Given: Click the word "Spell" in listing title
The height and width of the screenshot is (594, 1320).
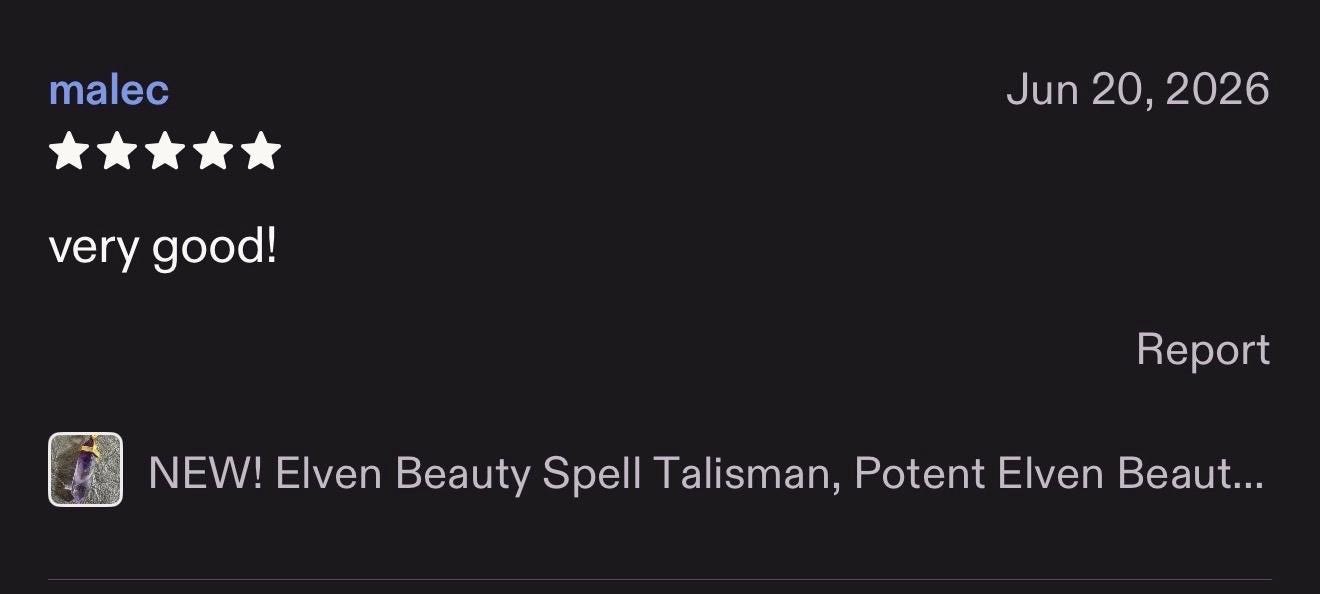Looking at the screenshot, I should click(x=592, y=473).
